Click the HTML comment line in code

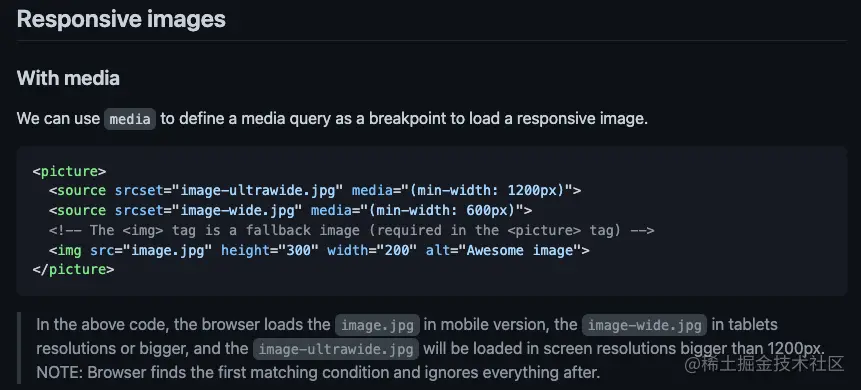[351, 230]
